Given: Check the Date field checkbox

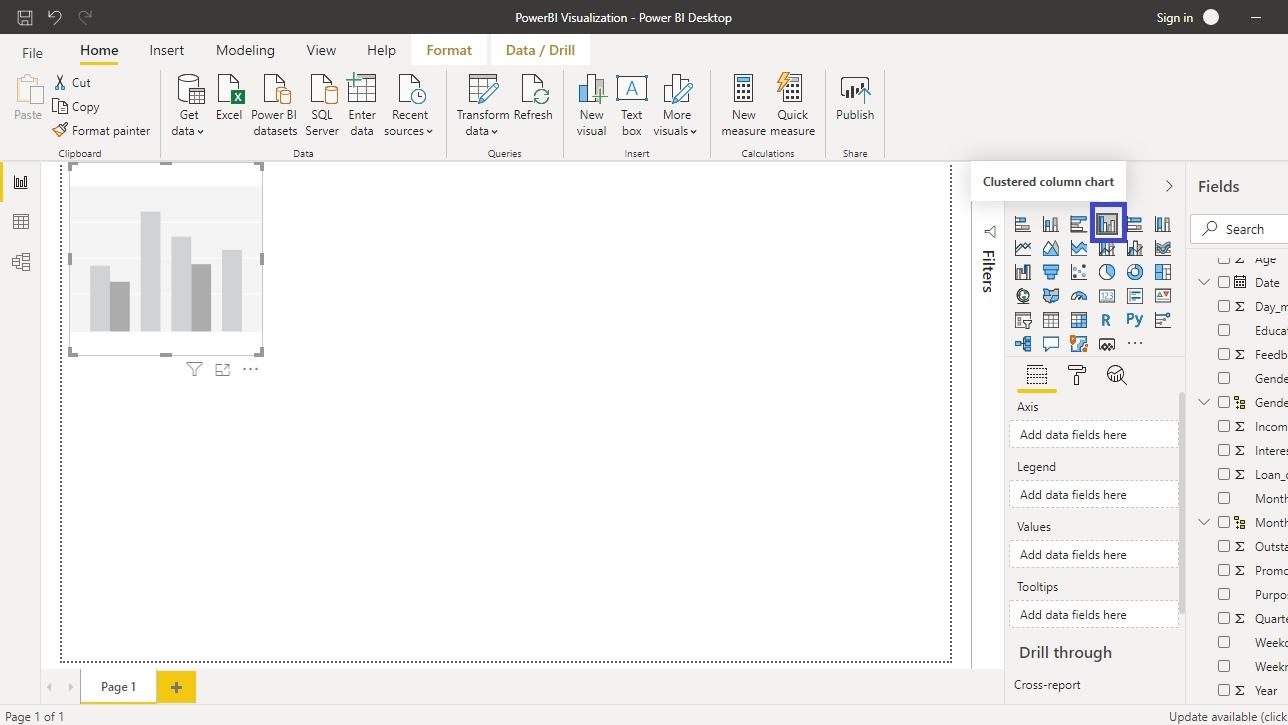Looking at the screenshot, I should [1224, 283].
